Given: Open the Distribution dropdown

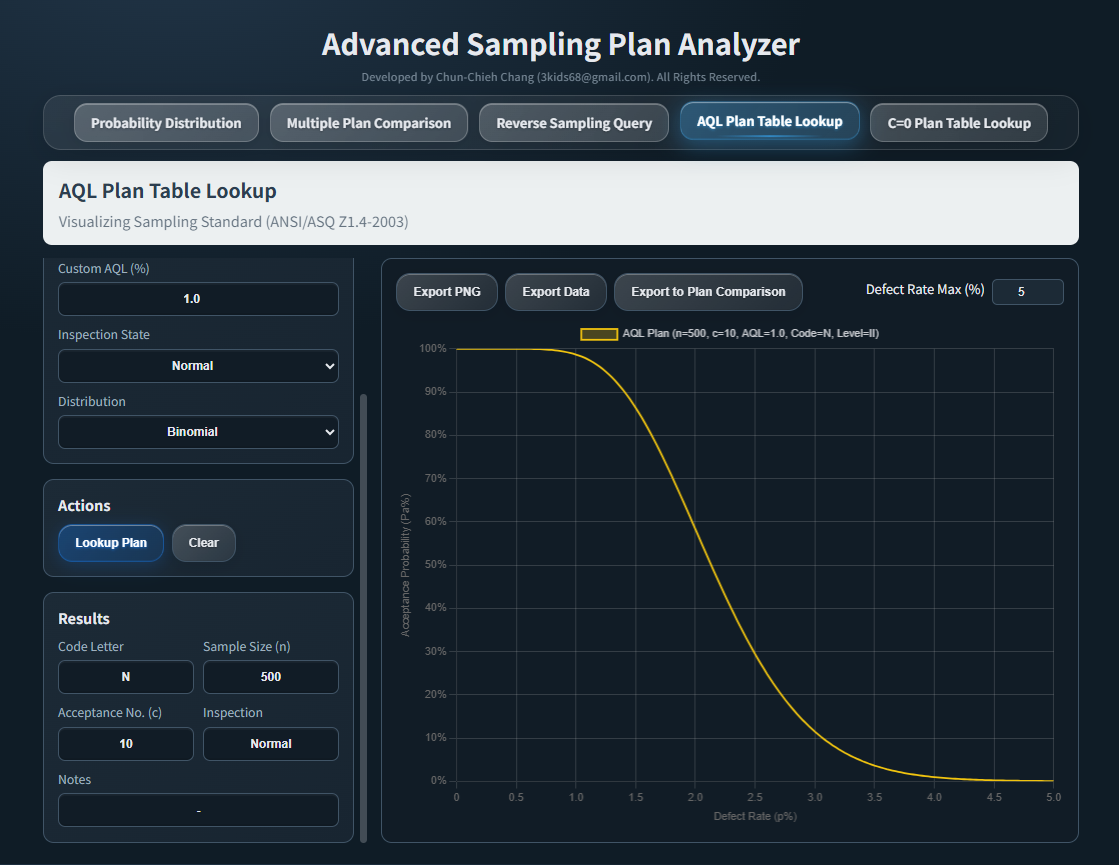Looking at the screenshot, I should pos(197,431).
